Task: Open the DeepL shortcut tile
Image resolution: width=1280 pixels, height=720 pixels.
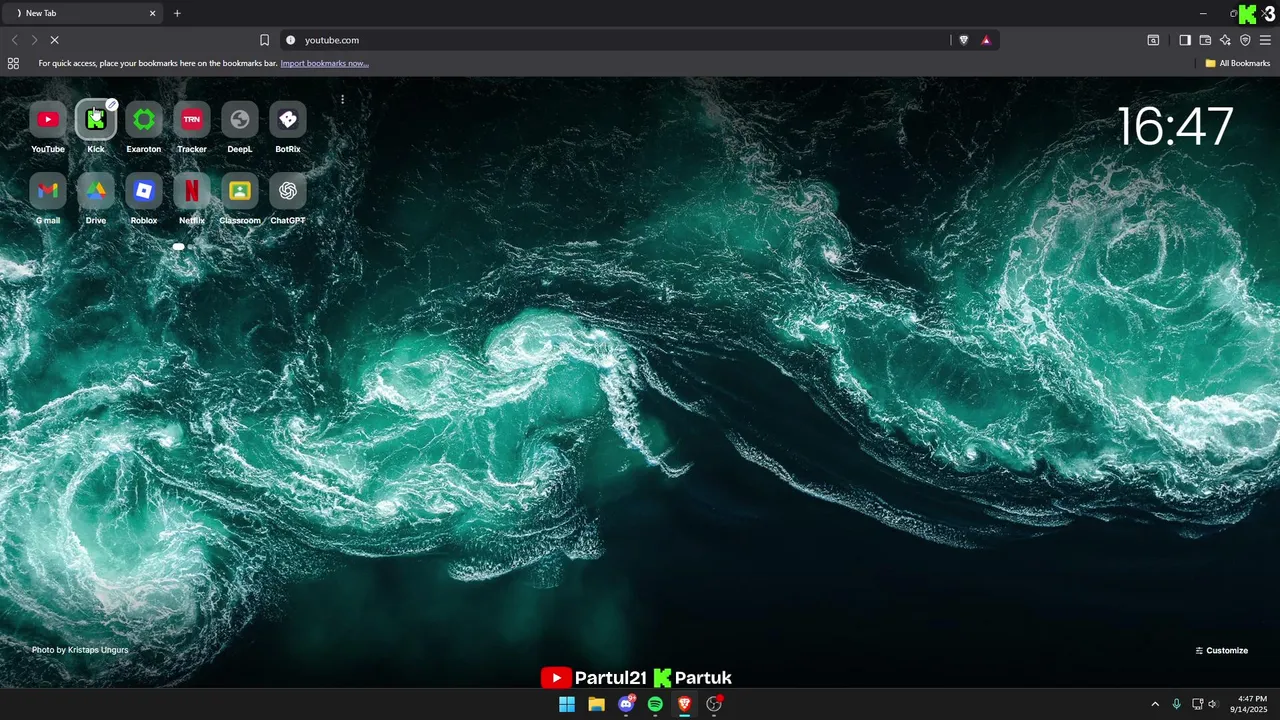Action: tap(240, 120)
